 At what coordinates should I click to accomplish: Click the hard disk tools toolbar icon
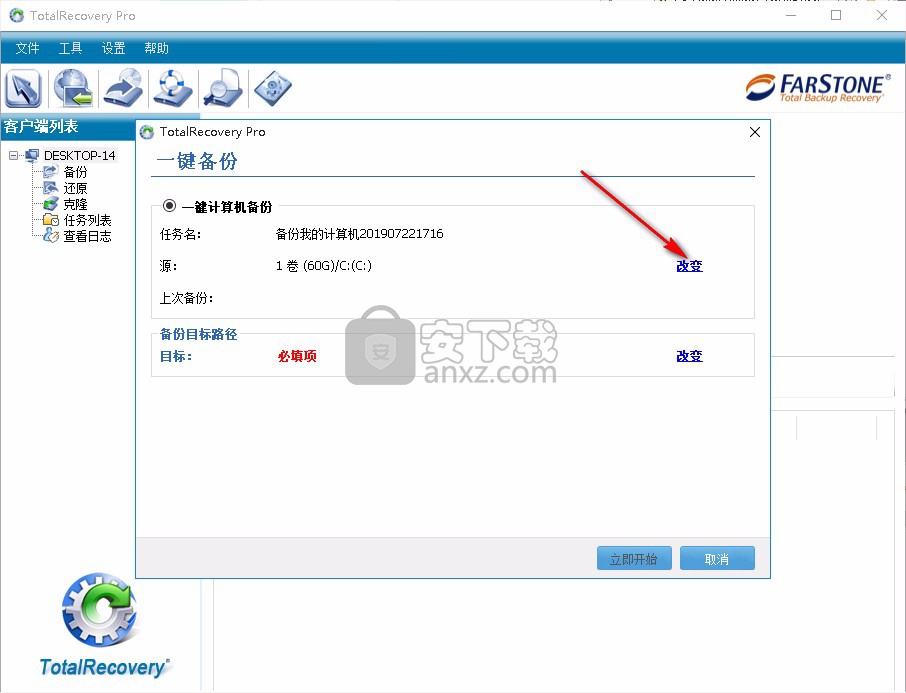(273, 88)
